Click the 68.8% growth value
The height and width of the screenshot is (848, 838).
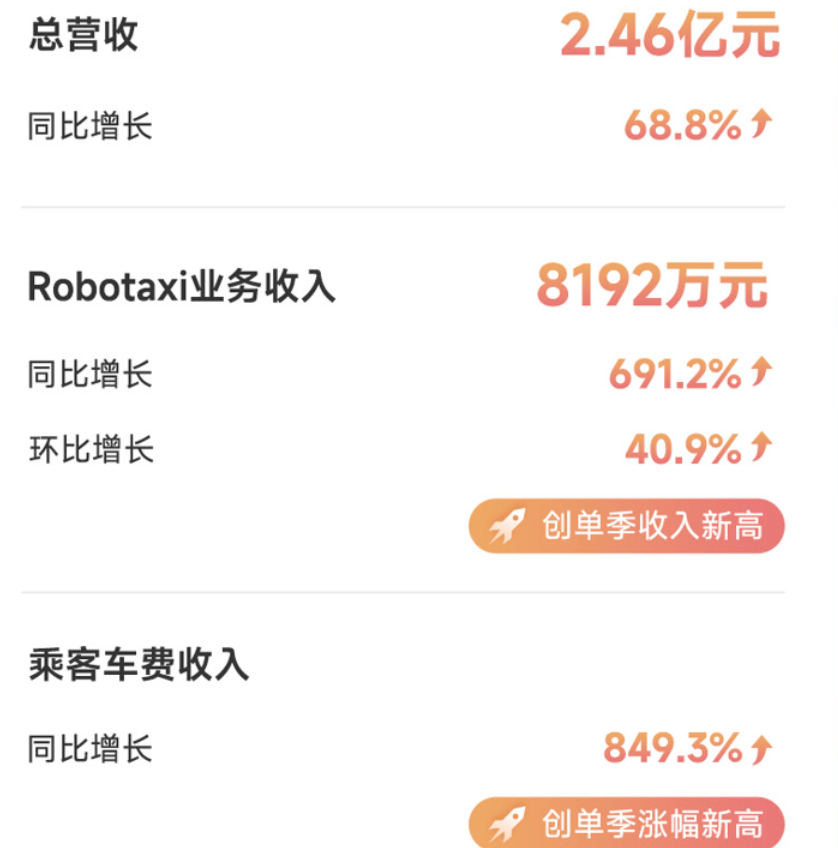pyautogui.click(x=683, y=125)
